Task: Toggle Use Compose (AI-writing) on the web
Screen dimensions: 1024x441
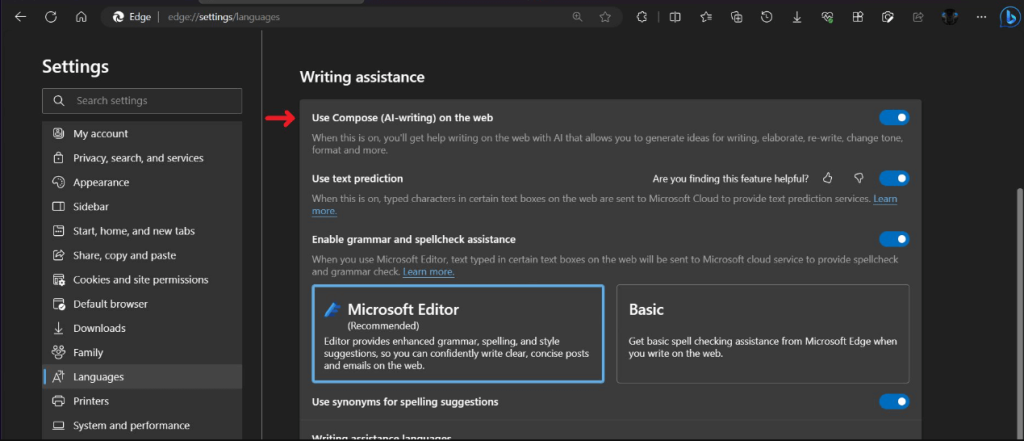Action: click(x=894, y=118)
